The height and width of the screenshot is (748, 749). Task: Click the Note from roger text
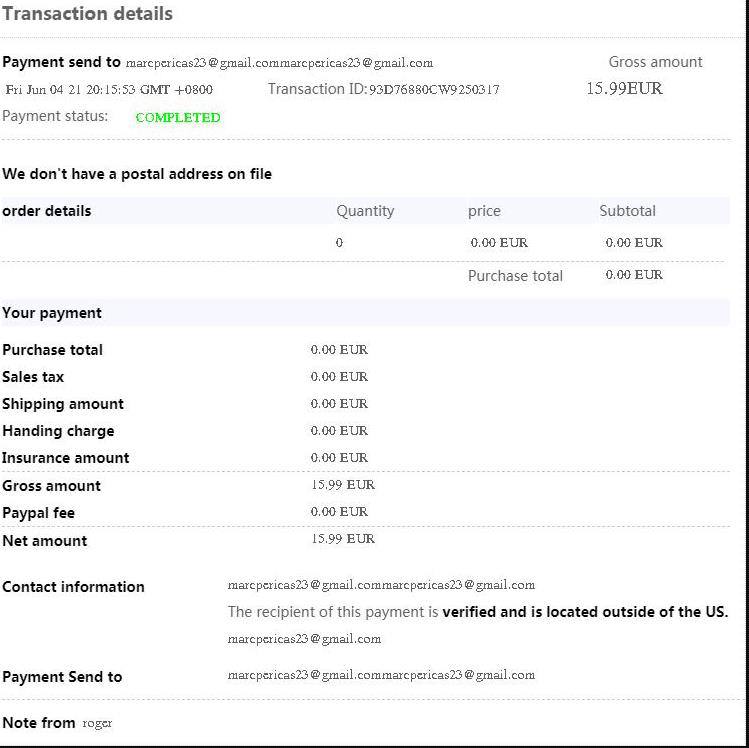coord(57,723)
